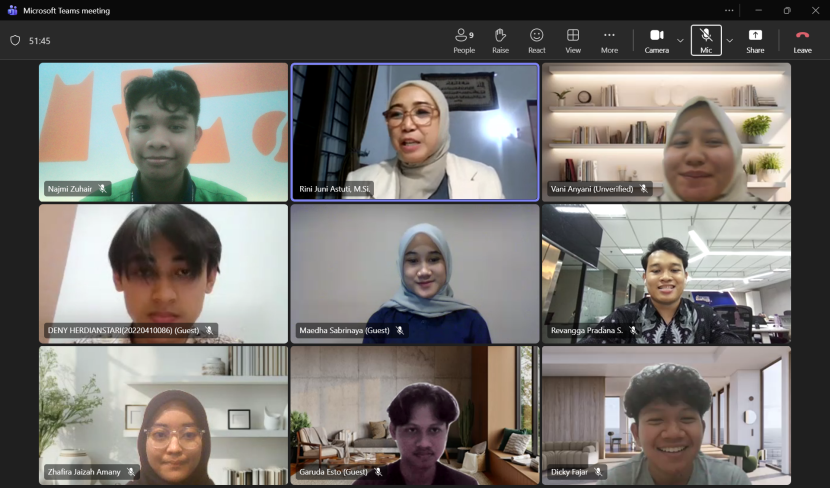Expand the Camera options dropdown arrow
The width and height of the screenshot is (830, 488).
tap(680, 41)
